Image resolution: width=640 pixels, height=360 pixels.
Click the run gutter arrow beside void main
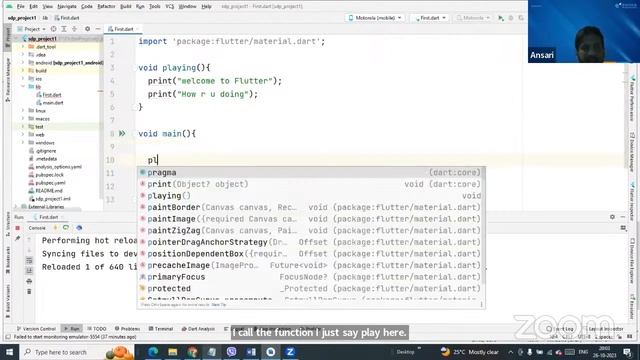tap(122, 133)
